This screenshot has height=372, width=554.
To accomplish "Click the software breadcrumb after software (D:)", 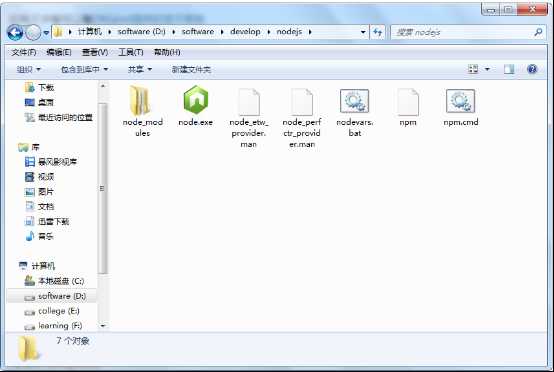I will coord(198,32).
